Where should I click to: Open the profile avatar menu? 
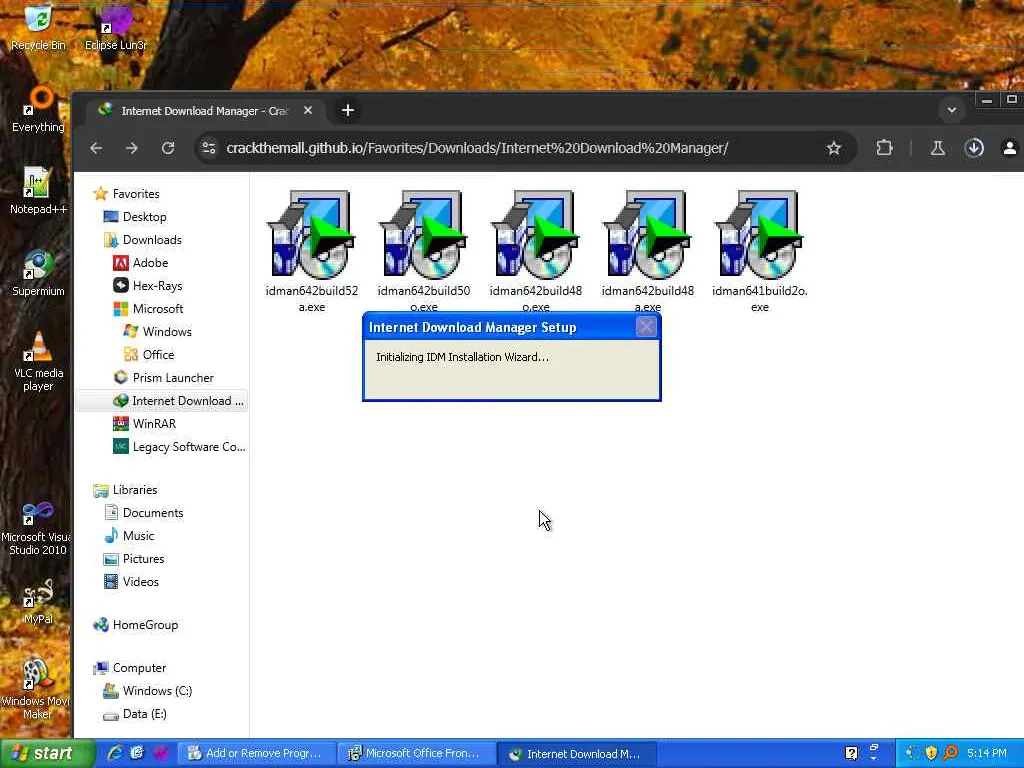point(1010,148)
